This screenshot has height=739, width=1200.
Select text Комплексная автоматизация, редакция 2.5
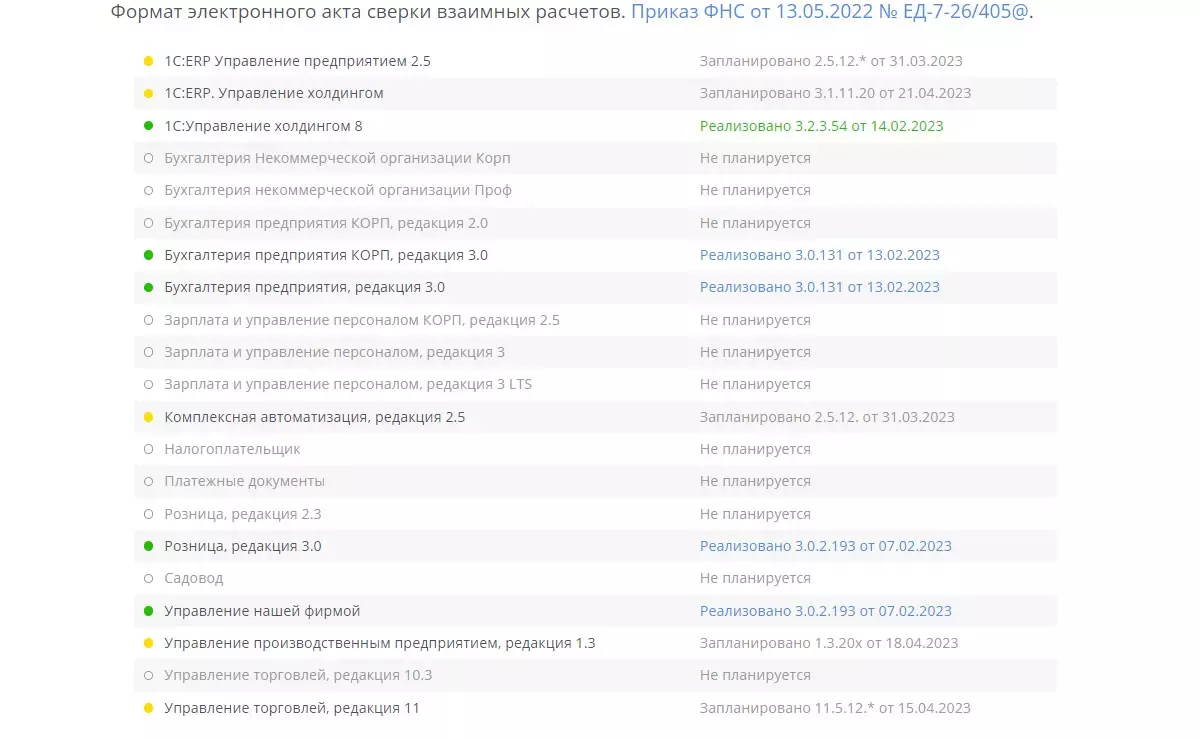(x=315, y=417)
